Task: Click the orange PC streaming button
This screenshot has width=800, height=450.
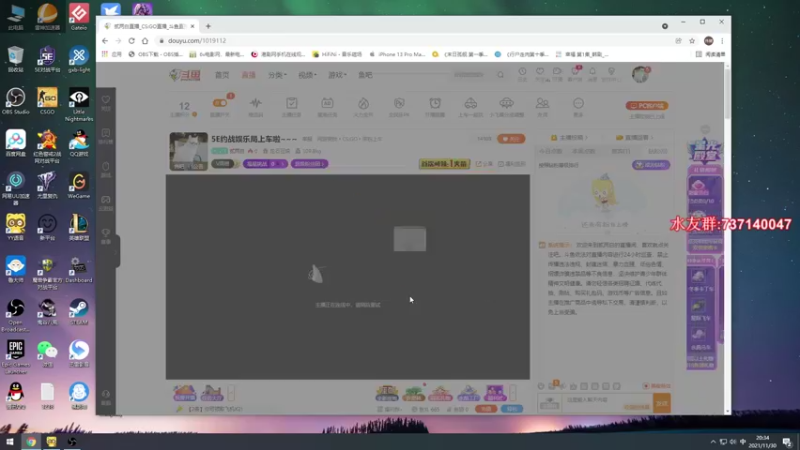Action: click(x=646, y=106)
